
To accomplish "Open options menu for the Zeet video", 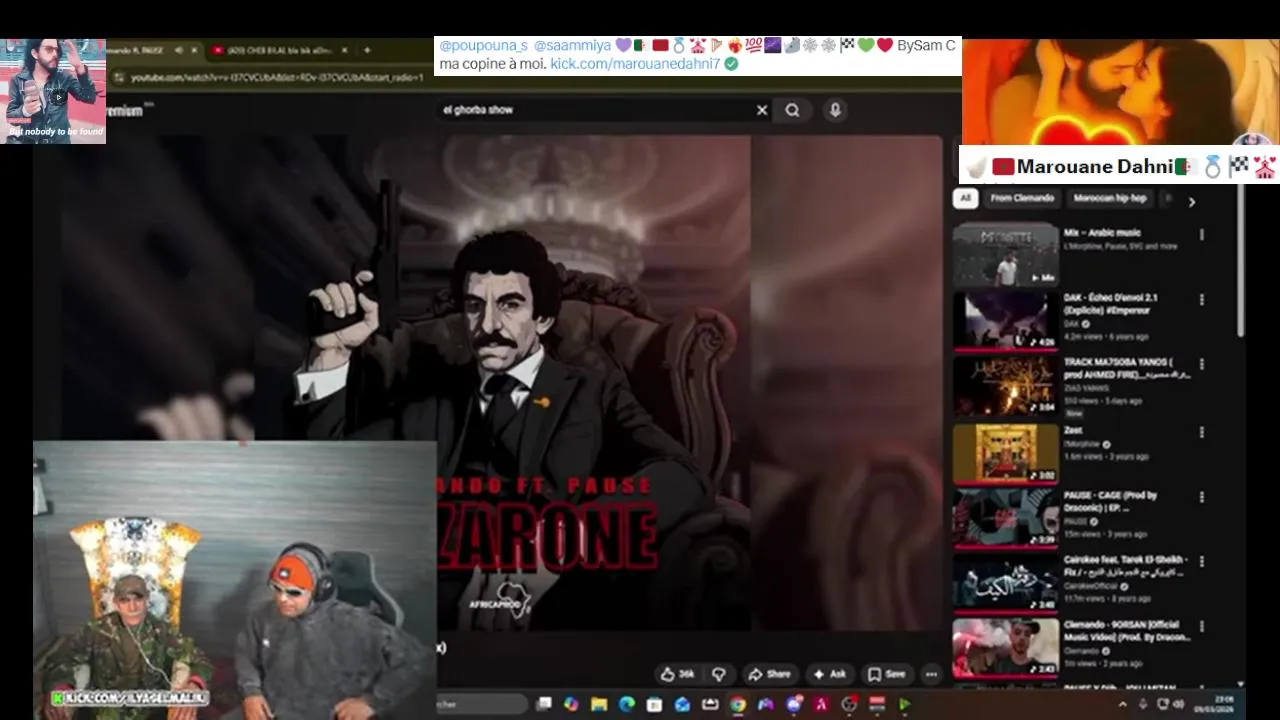I will point(1201,432).
